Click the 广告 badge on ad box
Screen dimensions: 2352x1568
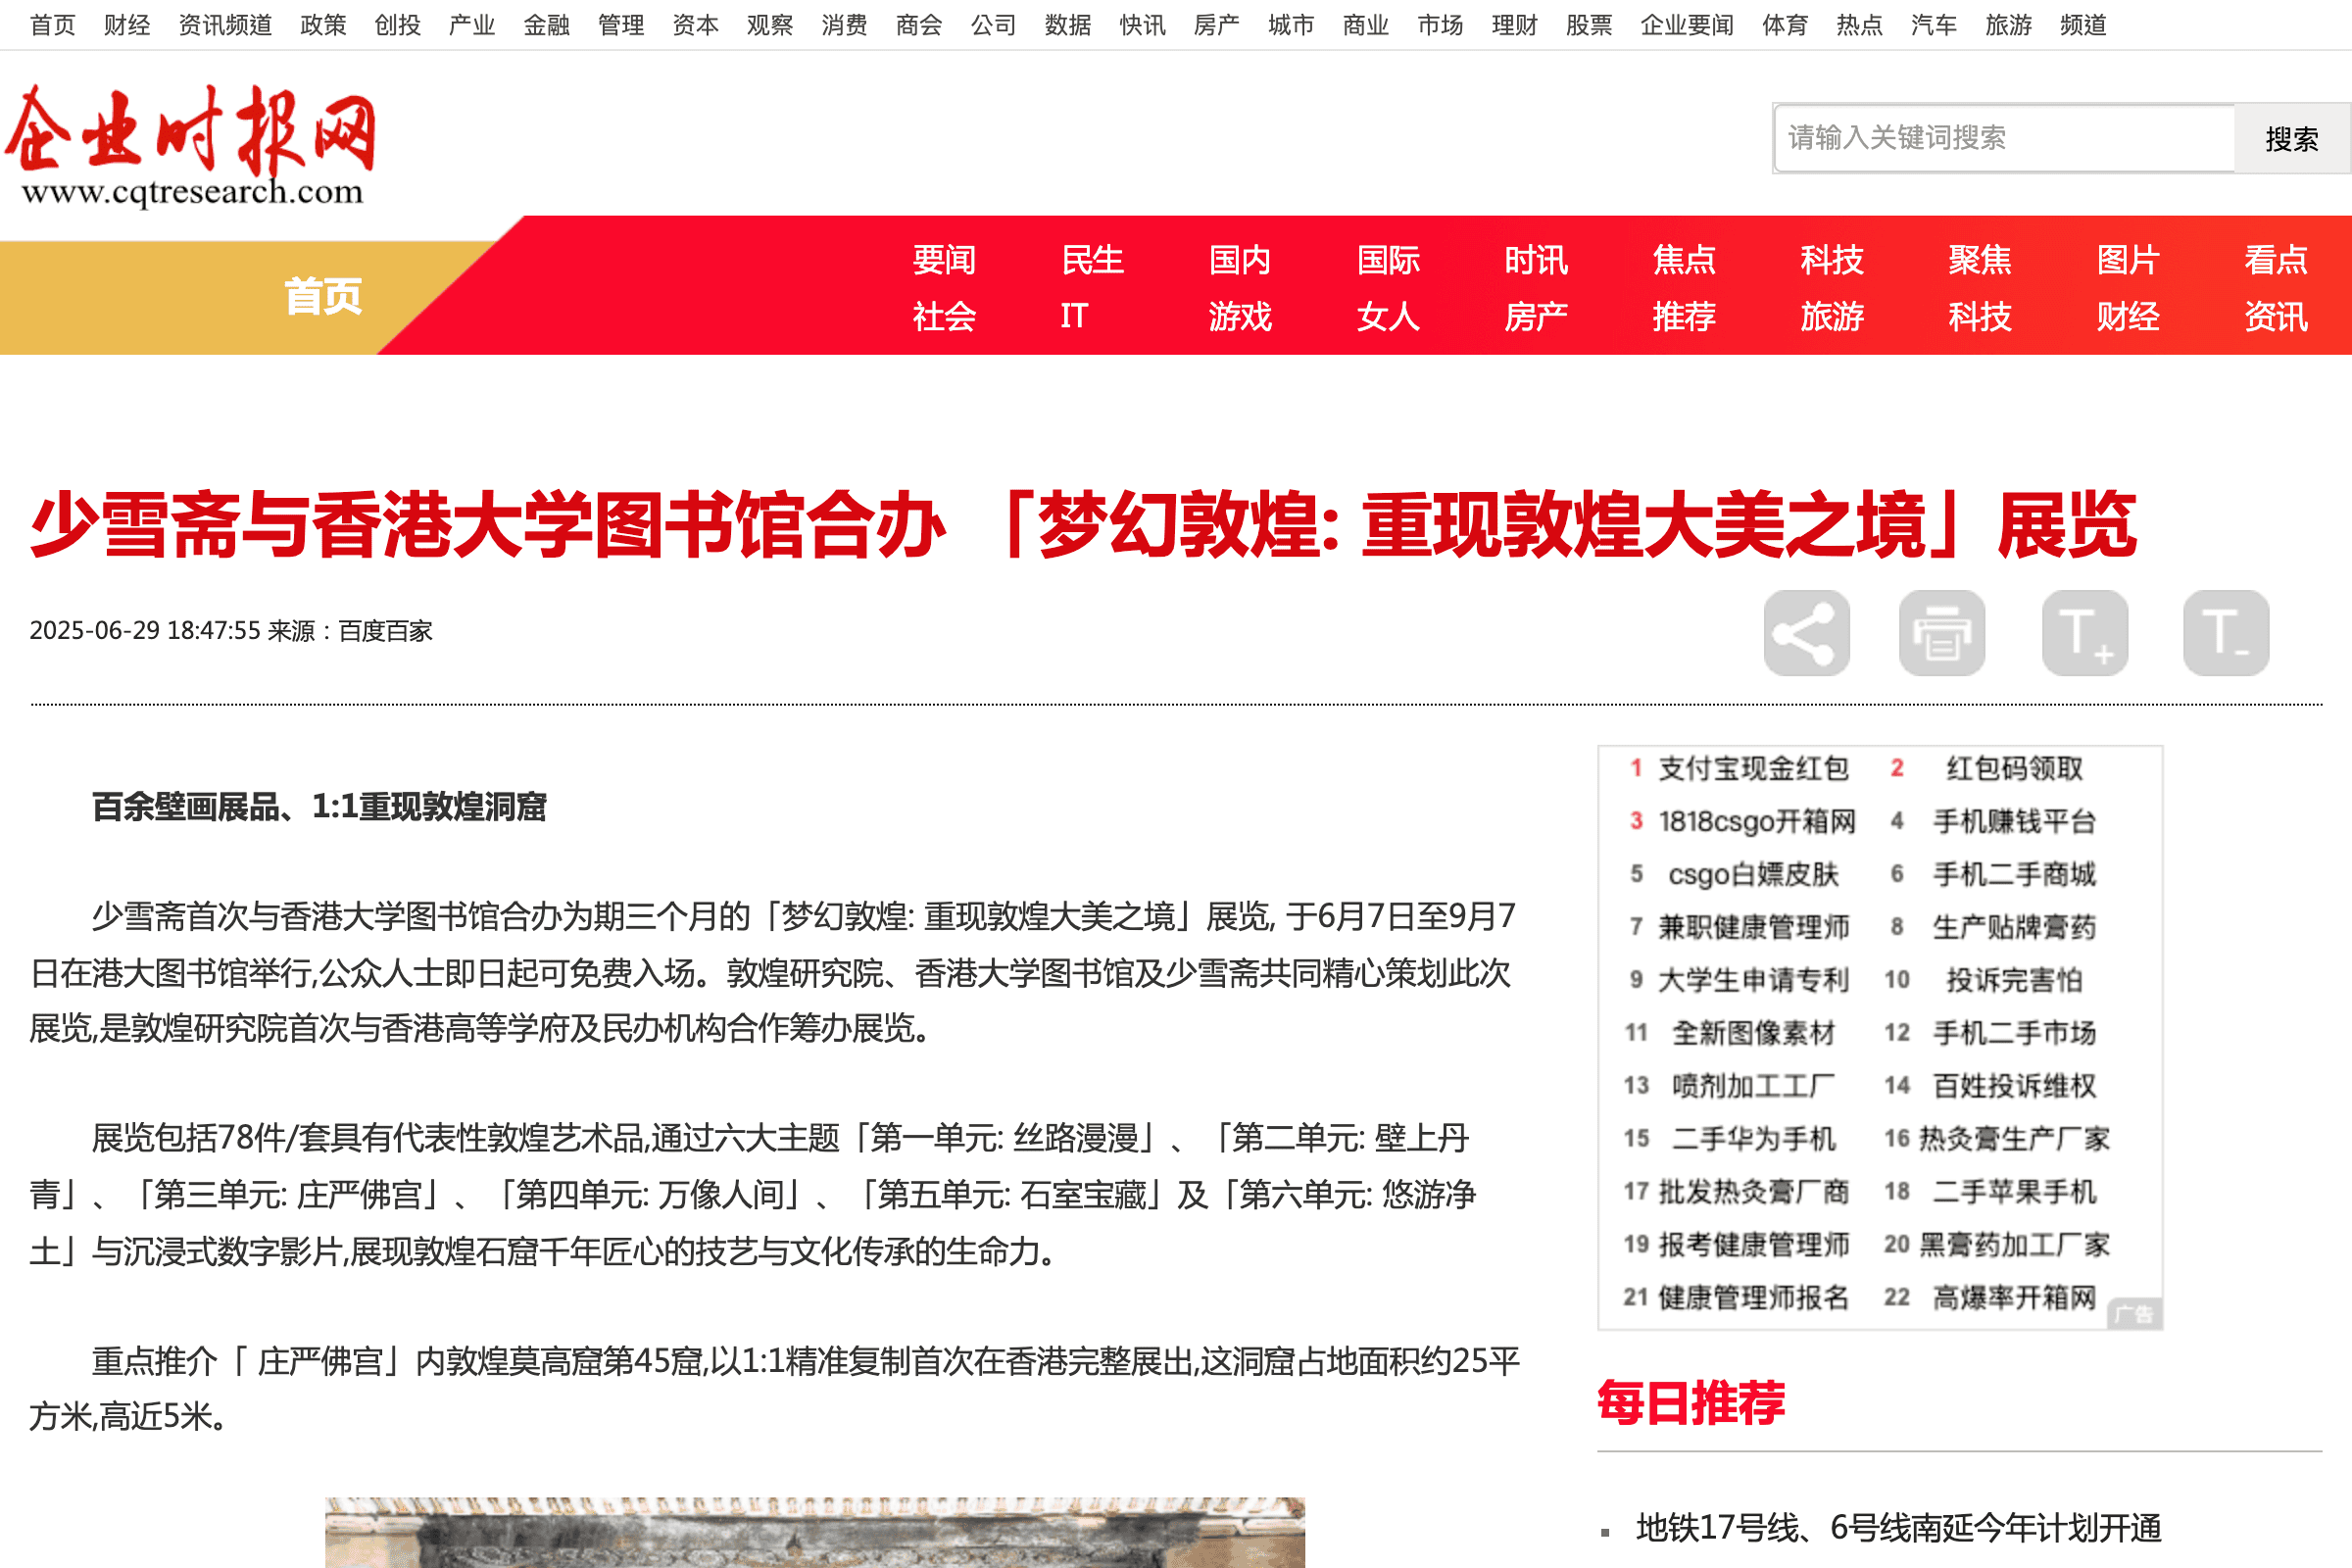2134,1314
